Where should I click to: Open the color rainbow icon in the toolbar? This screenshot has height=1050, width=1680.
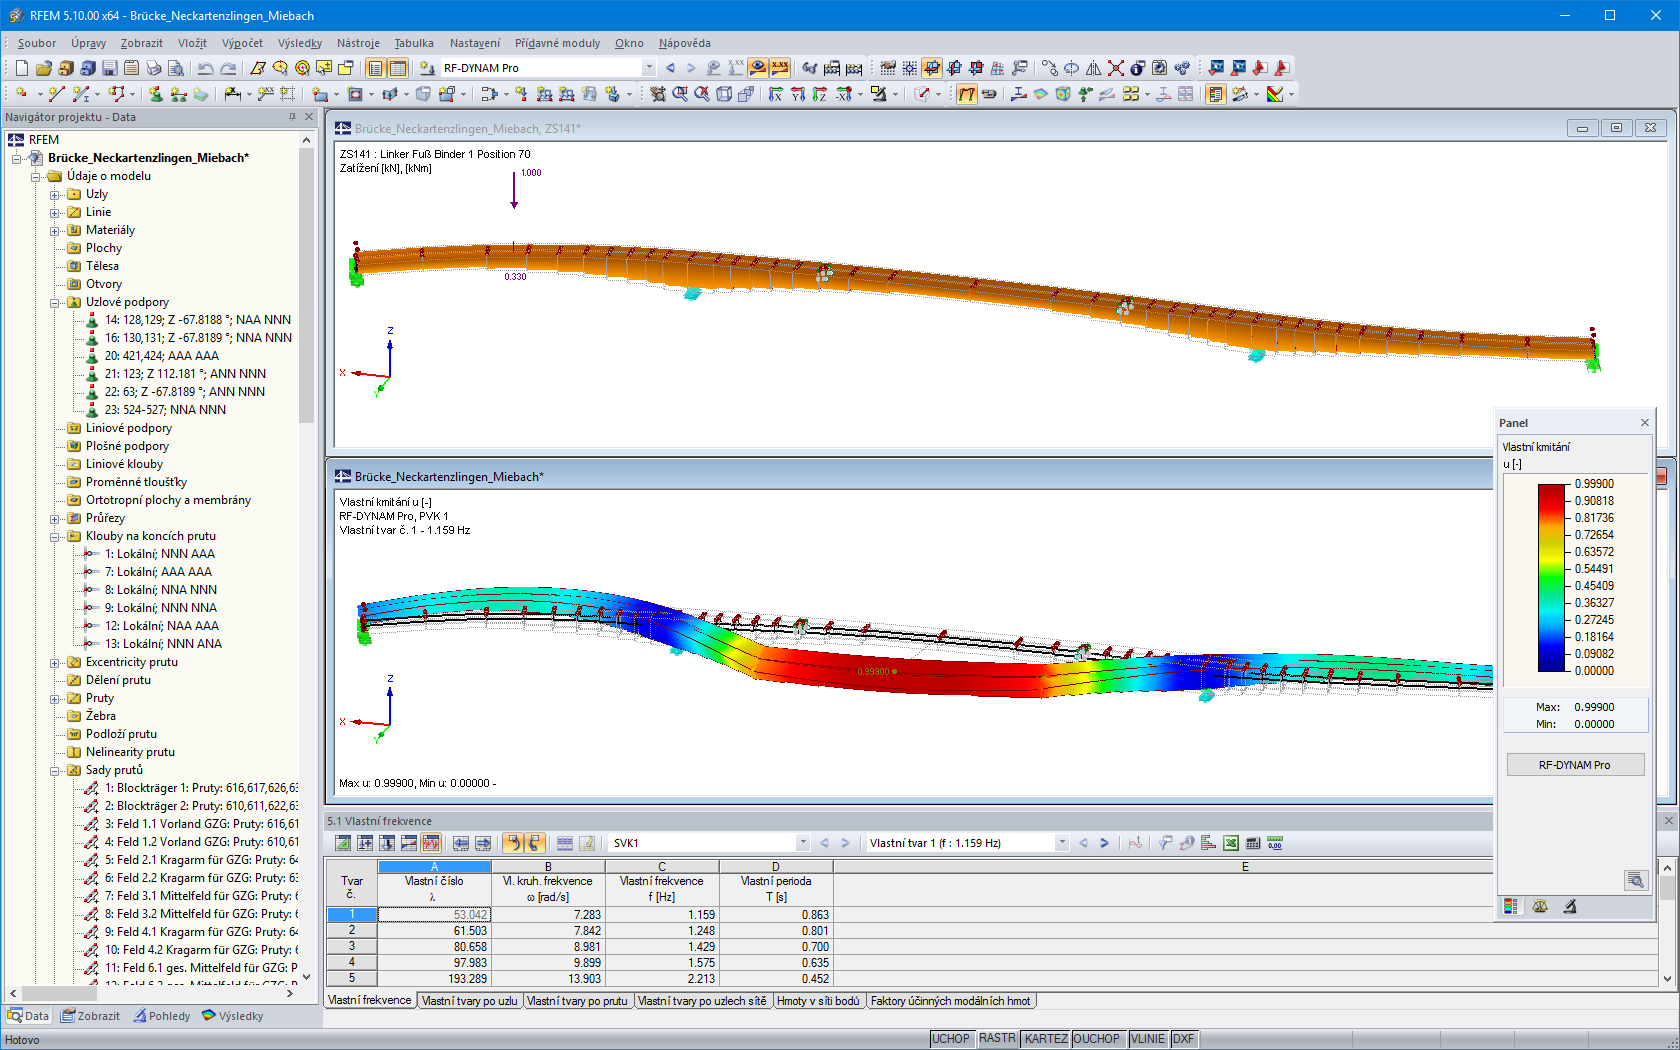(1275, 94)
